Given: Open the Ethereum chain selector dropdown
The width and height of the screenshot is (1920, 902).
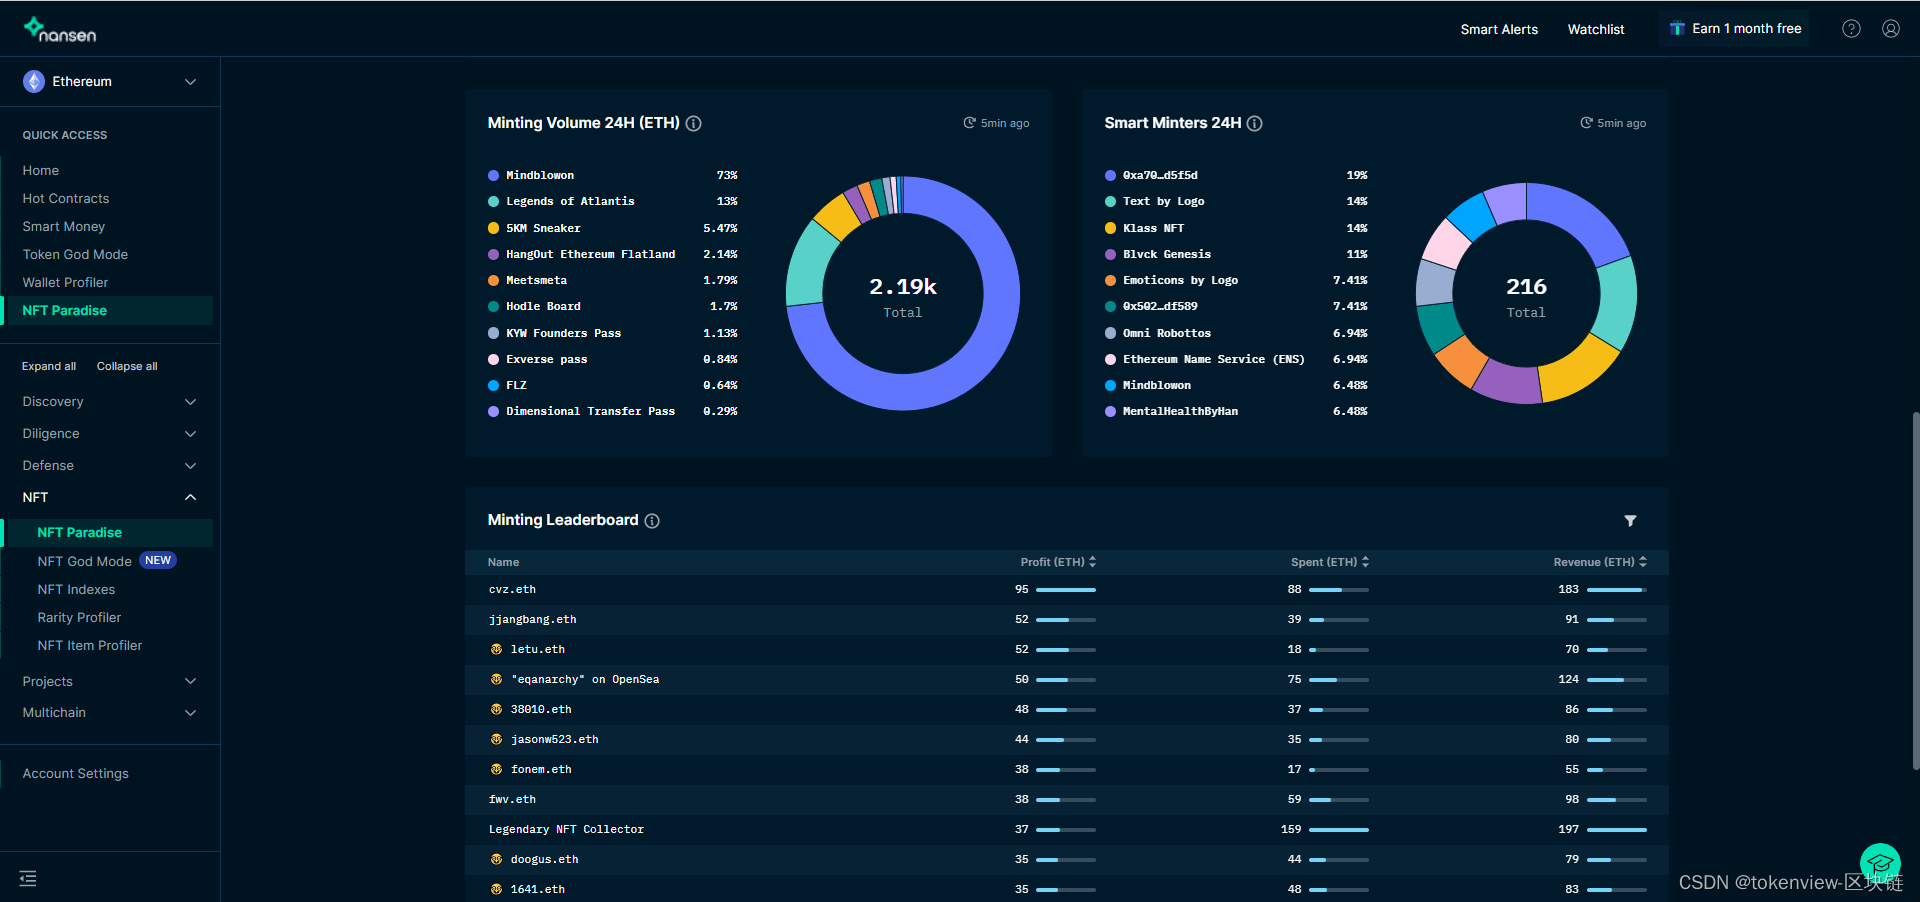Looking at the screenshot, I should [110, 82].
